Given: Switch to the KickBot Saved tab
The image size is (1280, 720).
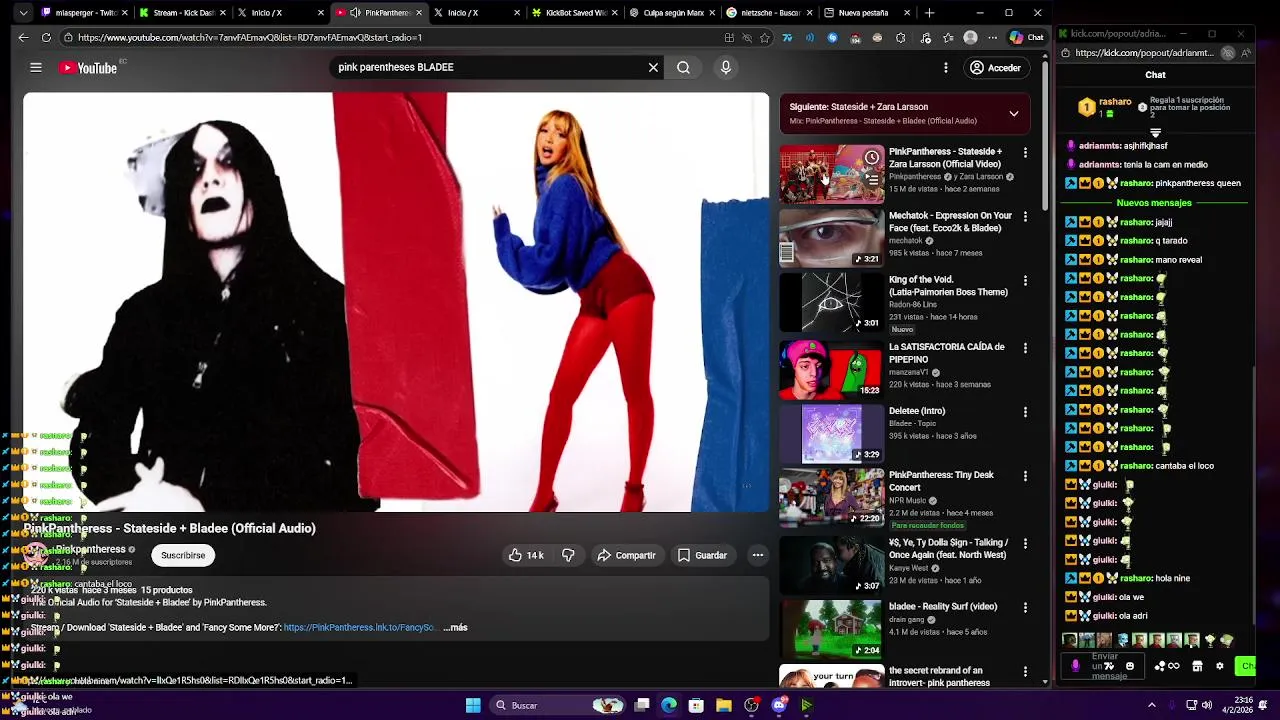Looking at the screenshot, I should click(573, 13).
